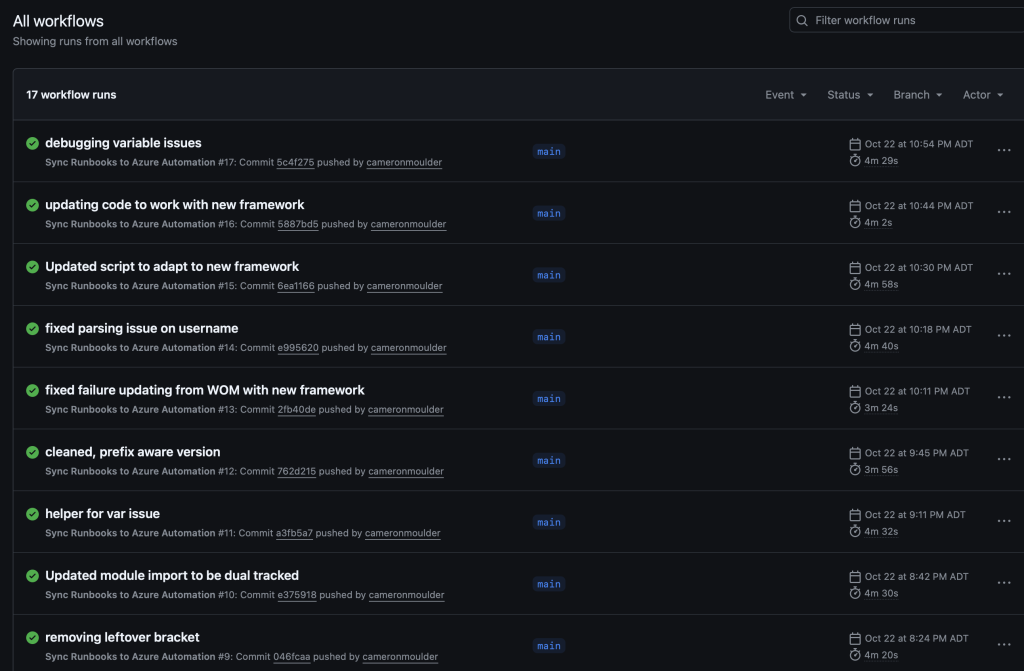Click the cameronmoulder link on run #13
The image size is (1024, 671).
pyautogui.click(x=405, y=410)
